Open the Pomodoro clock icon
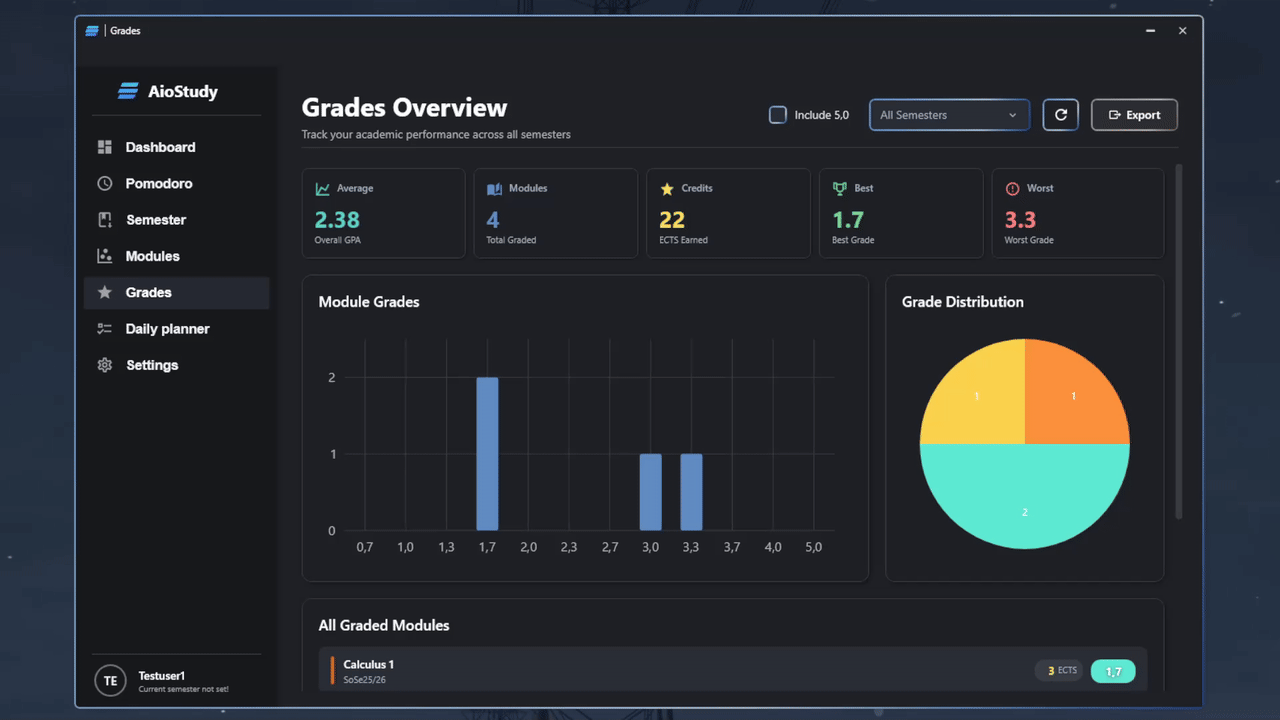The width and height of the screenshot is (1280, 720). coord(104,183)
